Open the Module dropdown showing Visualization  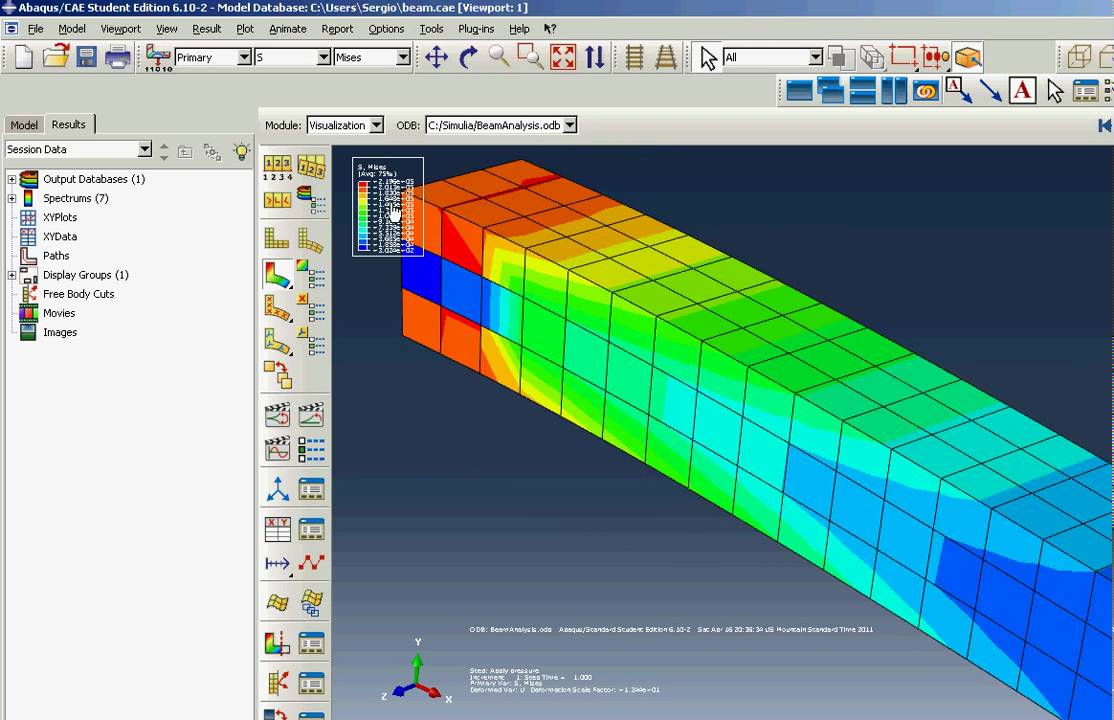345,125
